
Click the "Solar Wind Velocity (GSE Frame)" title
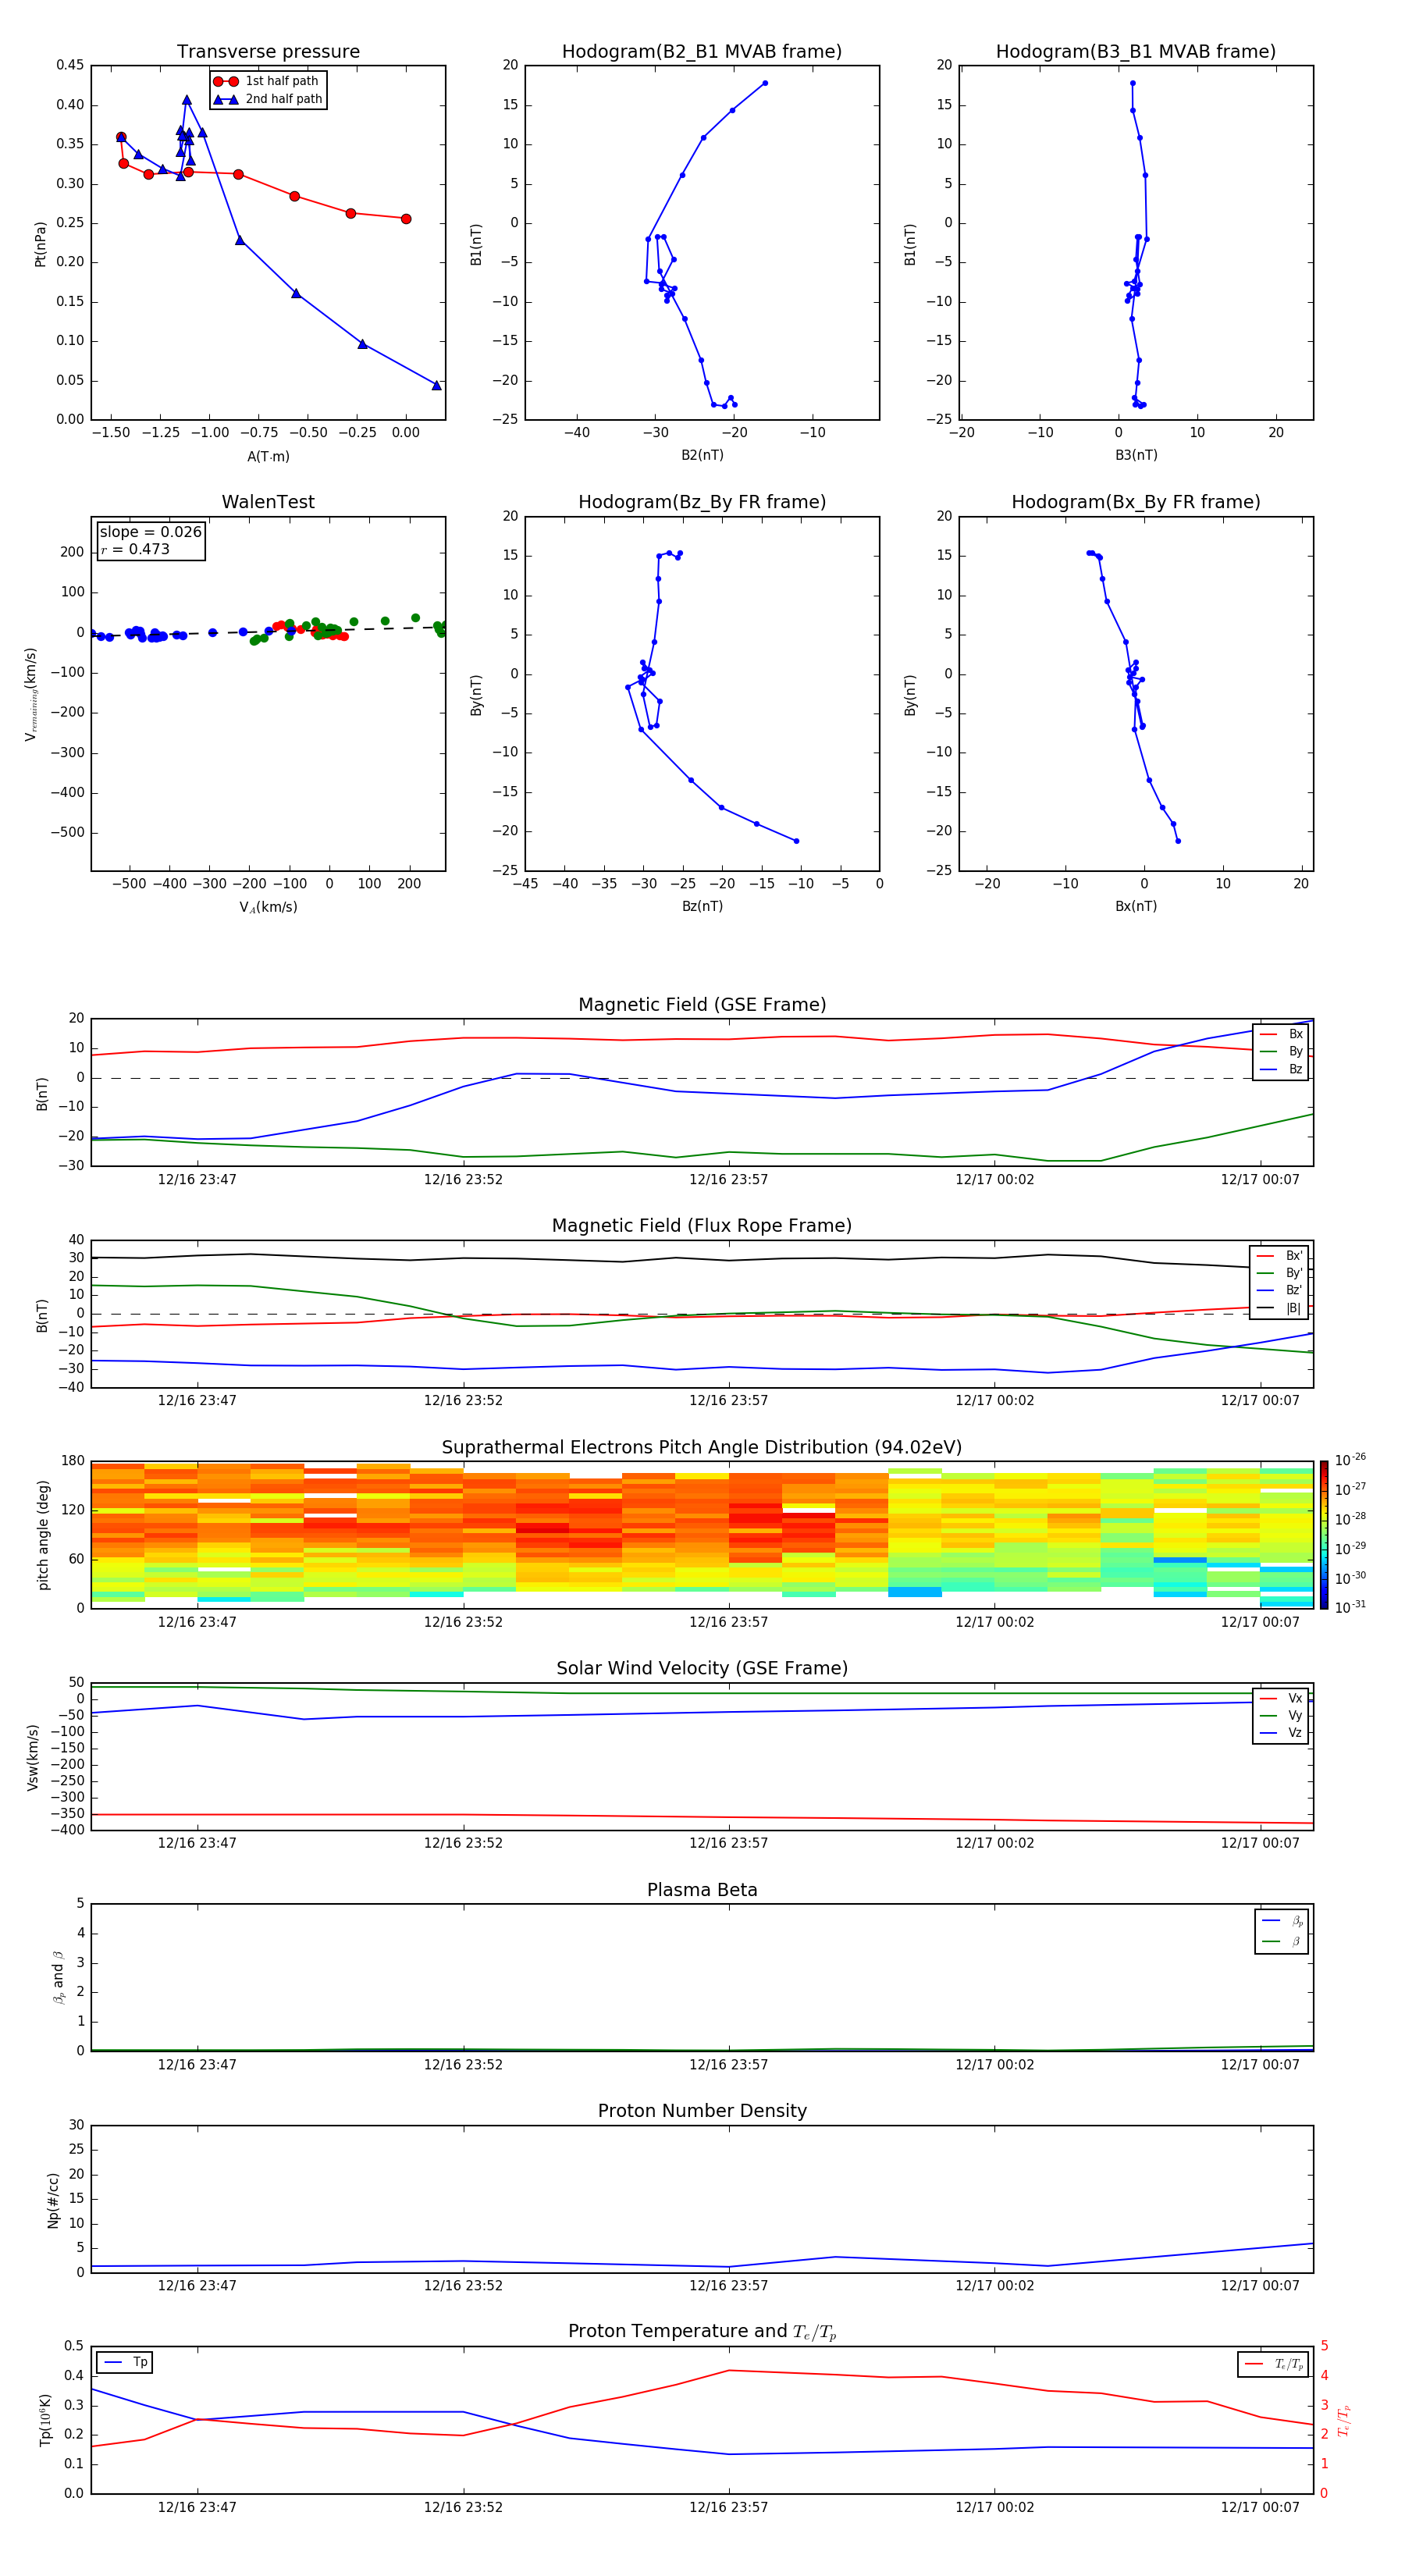(702, 1669)
